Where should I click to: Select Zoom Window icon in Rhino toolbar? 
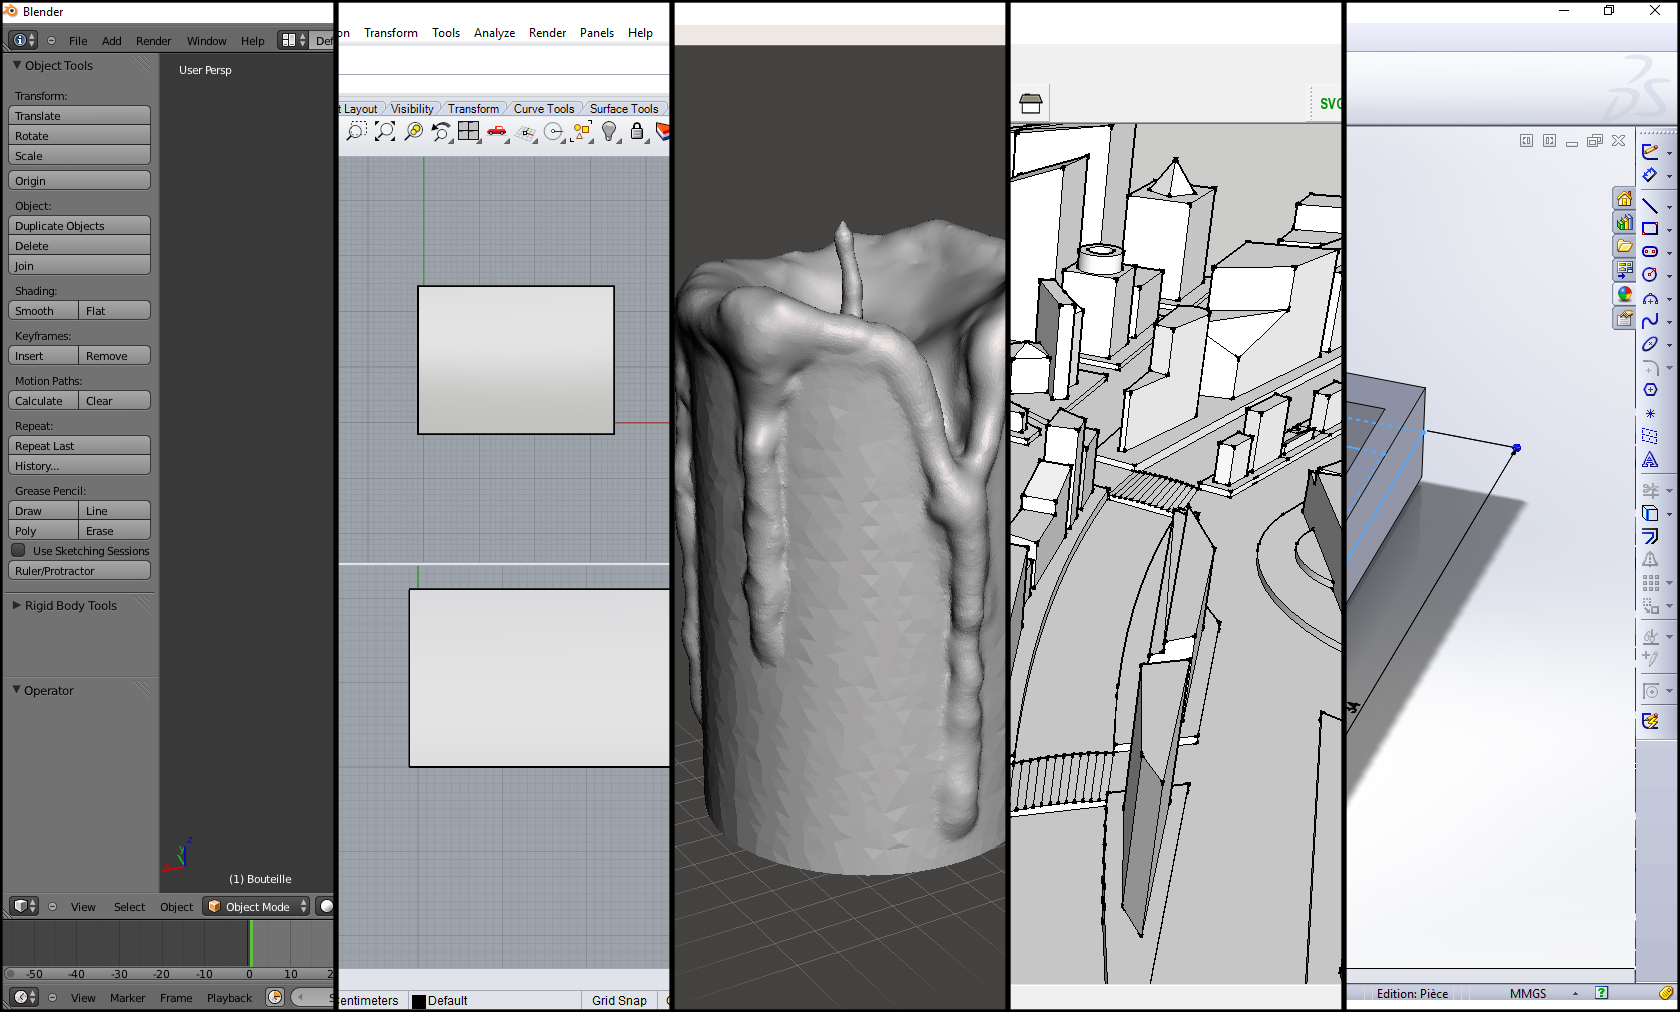[356, 131]
